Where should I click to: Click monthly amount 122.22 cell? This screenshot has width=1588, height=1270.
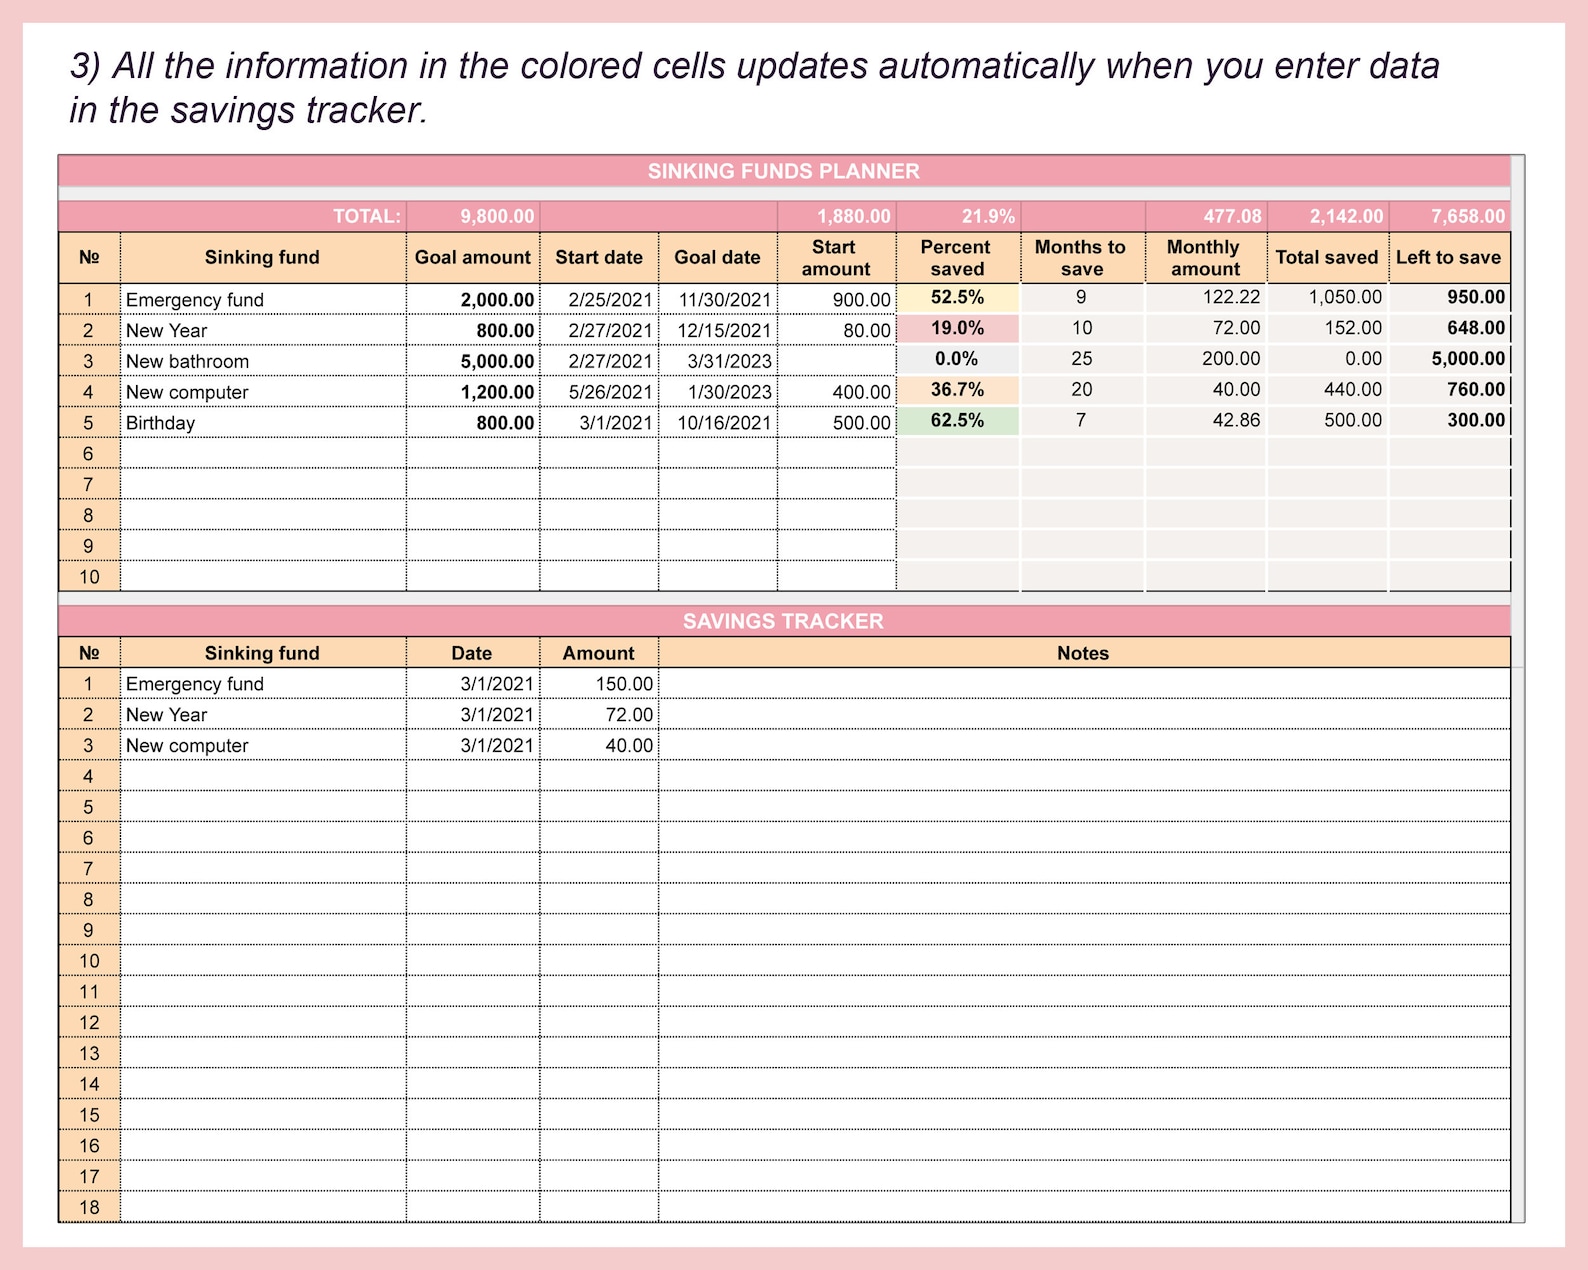click(x=1206, y=297)
